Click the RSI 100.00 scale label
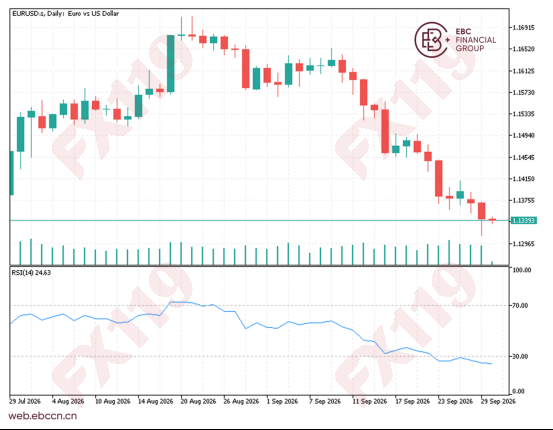 tap(522, 270)
